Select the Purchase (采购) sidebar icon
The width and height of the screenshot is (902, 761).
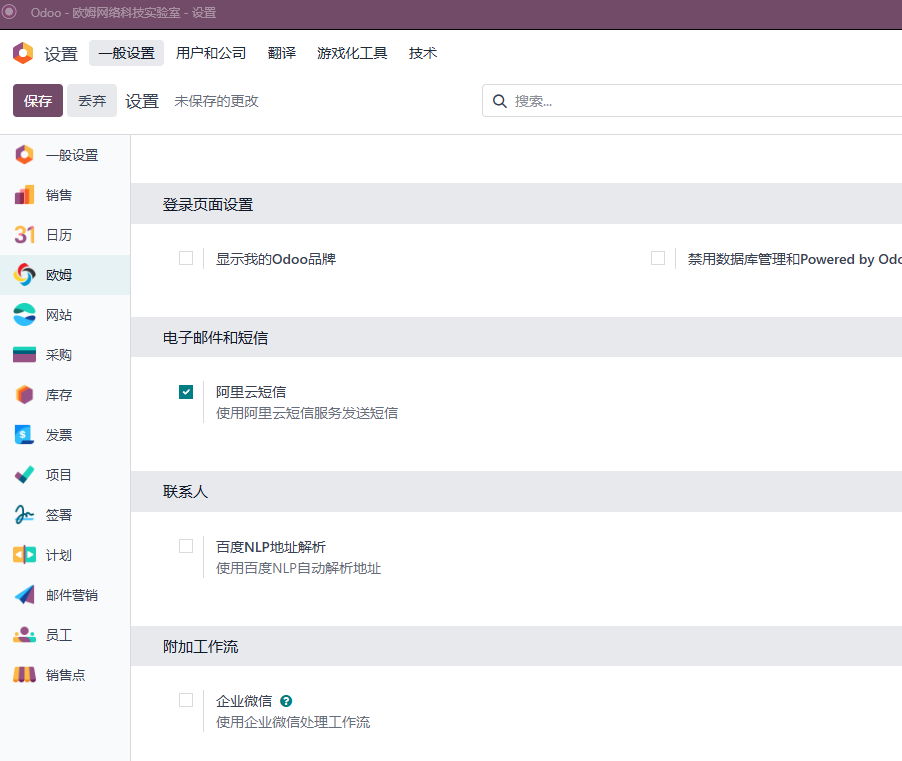click(x=24, y=355)
